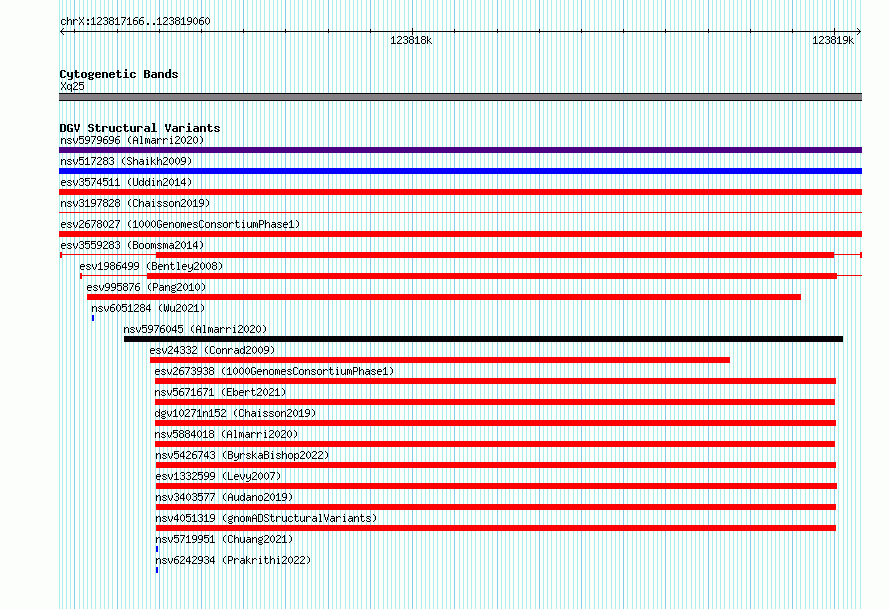Image resolution: width=890 pixels, height=609 pixels.
Task: Open nsv6051284 (Wu2021) label
Action: [x=148, y=308]
